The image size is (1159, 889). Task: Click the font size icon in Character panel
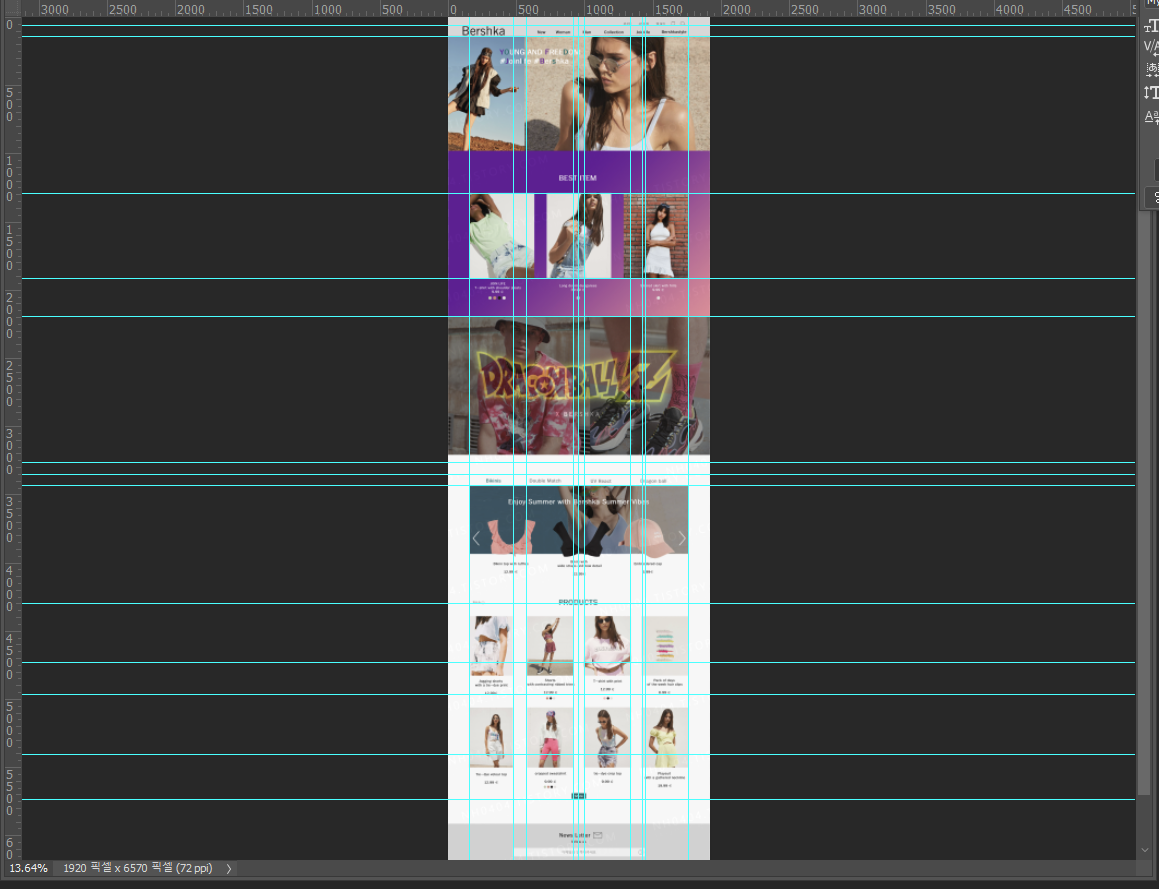point(1151,26)
